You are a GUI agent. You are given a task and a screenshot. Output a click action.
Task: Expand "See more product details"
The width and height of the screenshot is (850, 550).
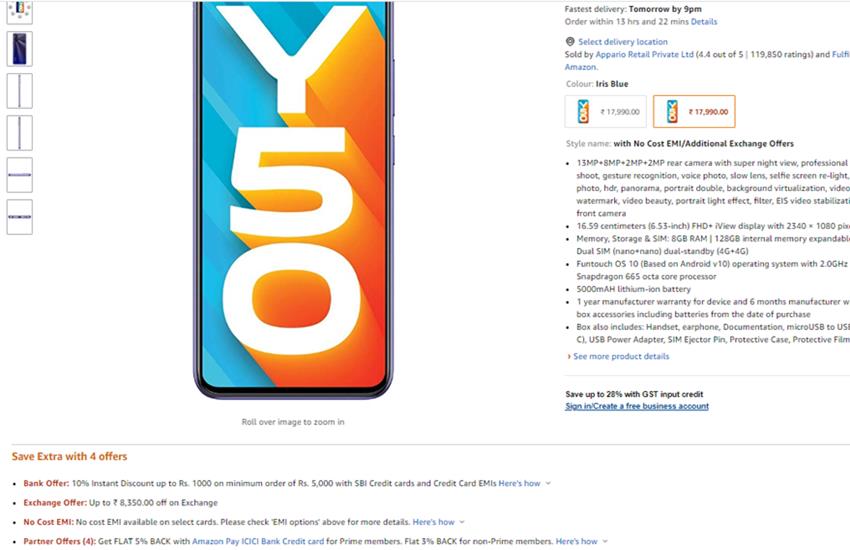click(620, 356)
